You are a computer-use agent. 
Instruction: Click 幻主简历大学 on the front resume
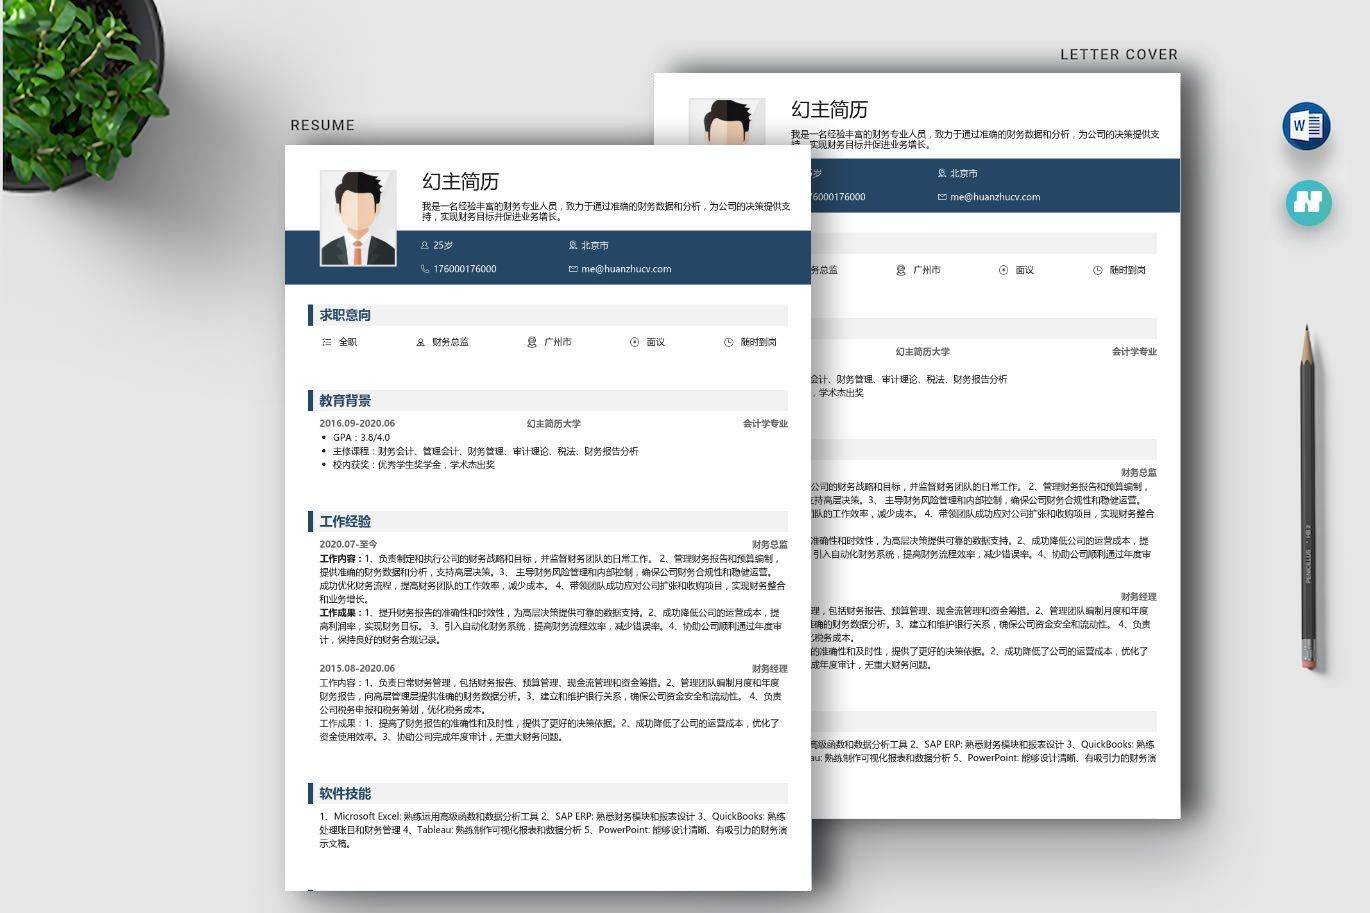(x=554, y=423)
